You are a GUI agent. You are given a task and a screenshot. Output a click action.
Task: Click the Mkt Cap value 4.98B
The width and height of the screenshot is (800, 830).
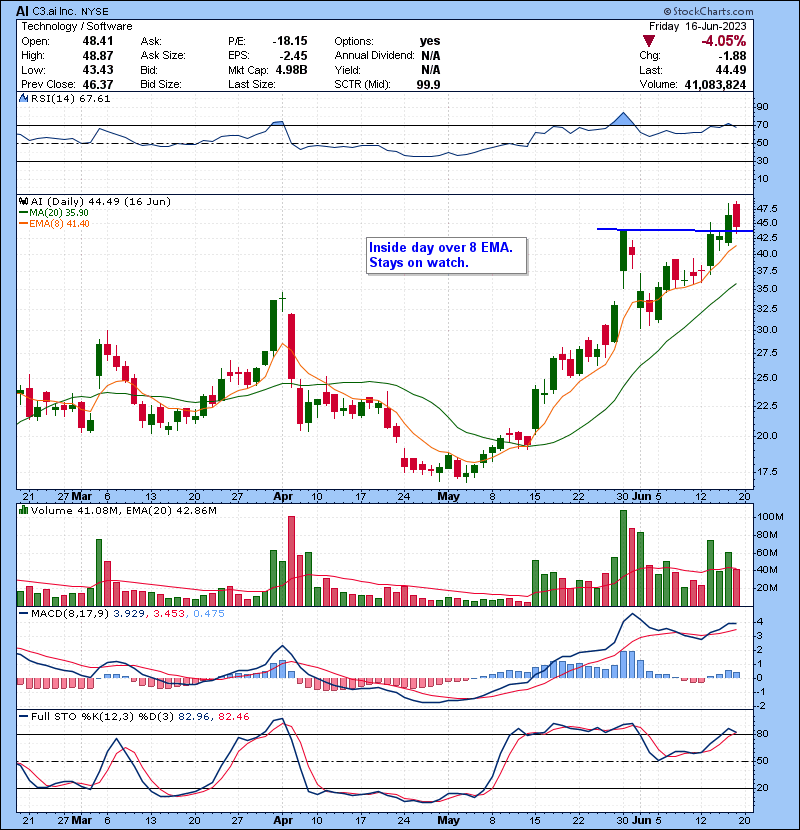pos(291,70)
